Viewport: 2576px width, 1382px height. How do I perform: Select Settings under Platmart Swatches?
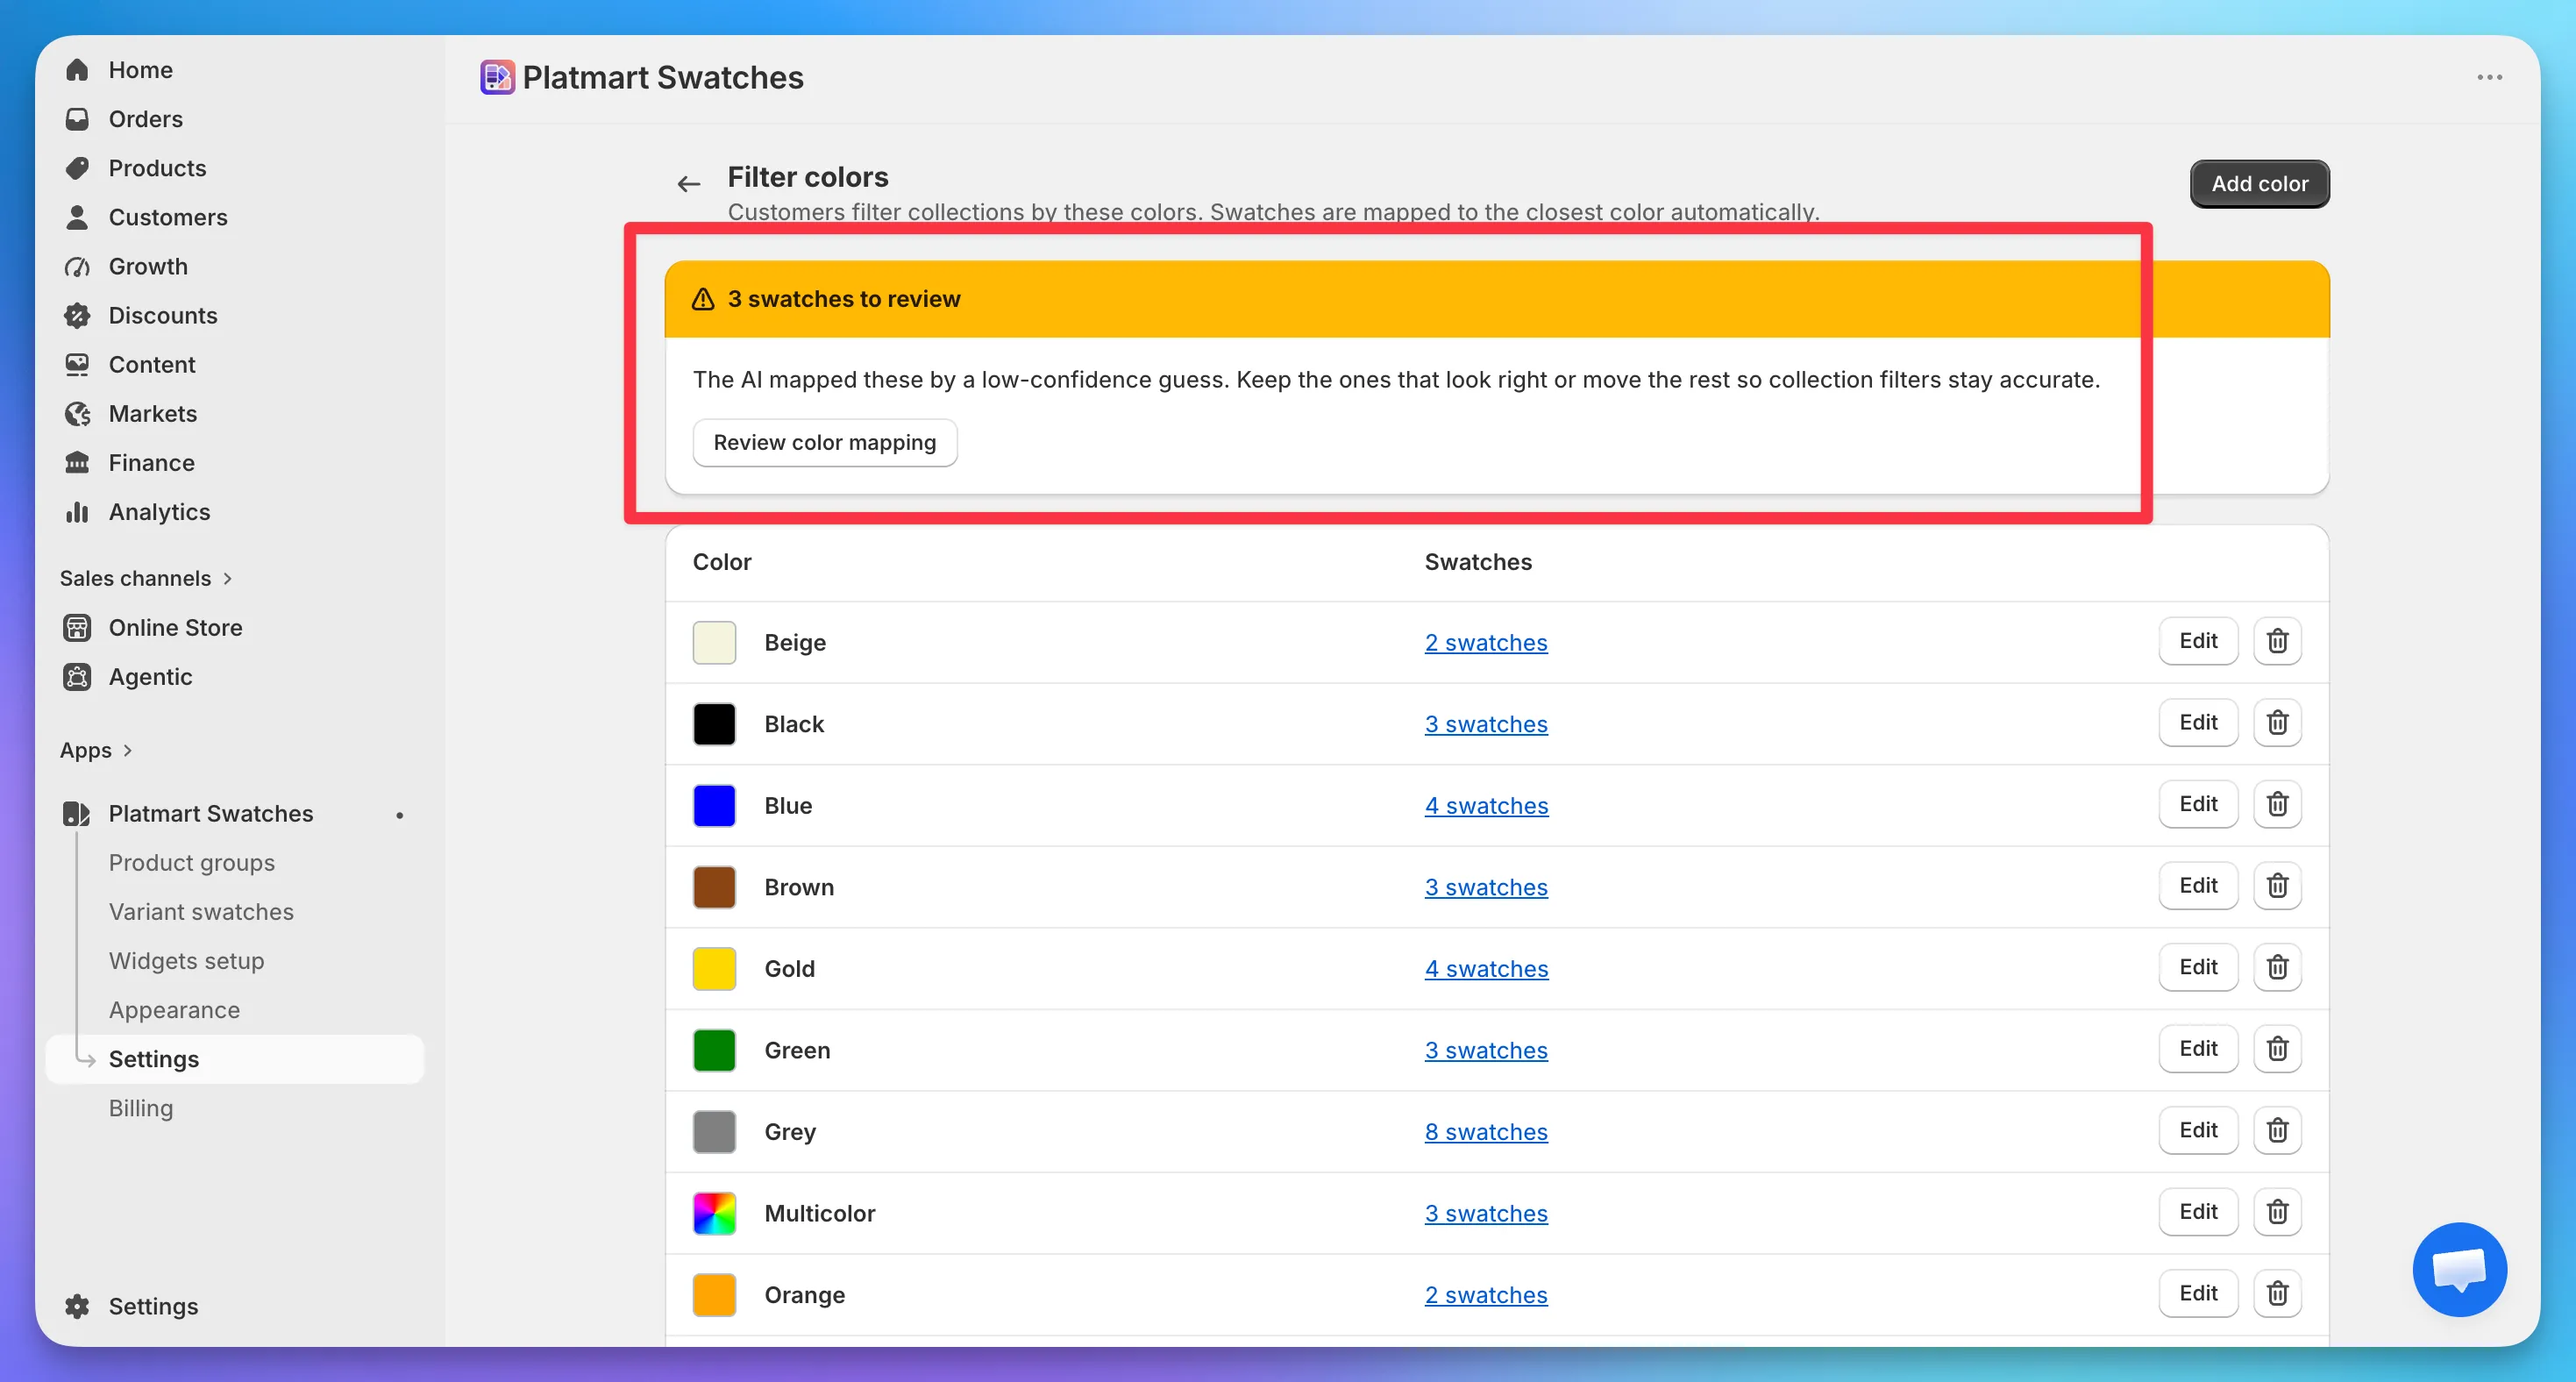point(235,1059)
